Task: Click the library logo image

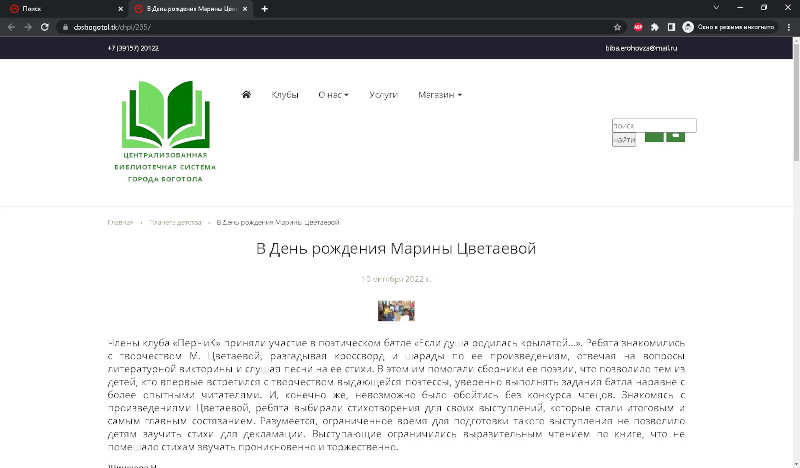Action: coord(165,132)
